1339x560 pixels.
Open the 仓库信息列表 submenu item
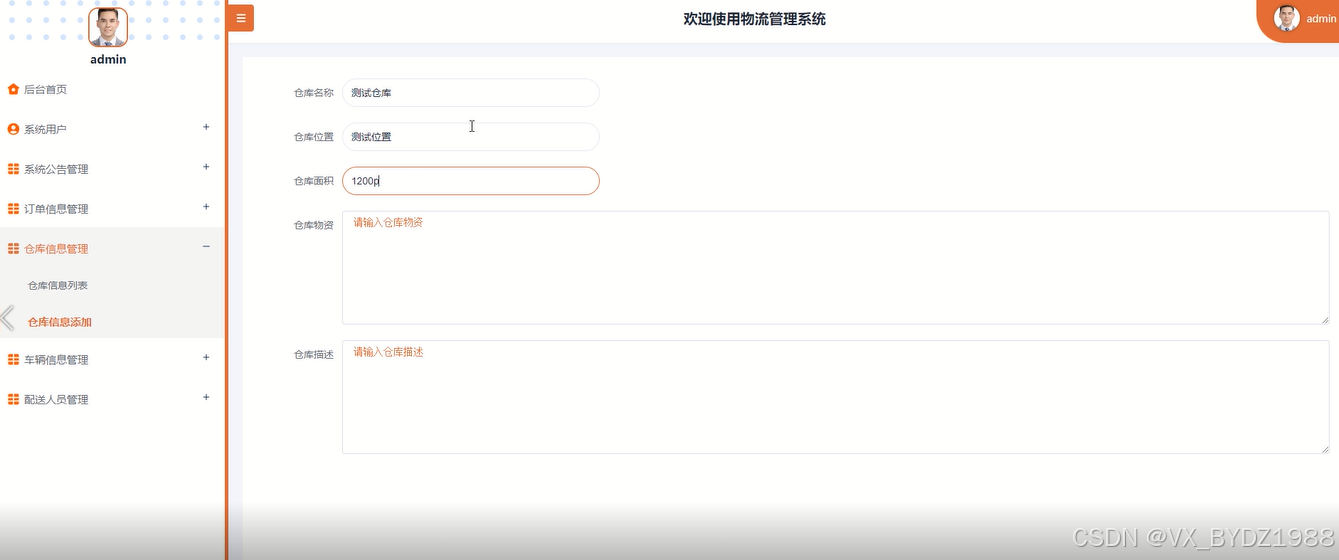[x=58, y=286]
